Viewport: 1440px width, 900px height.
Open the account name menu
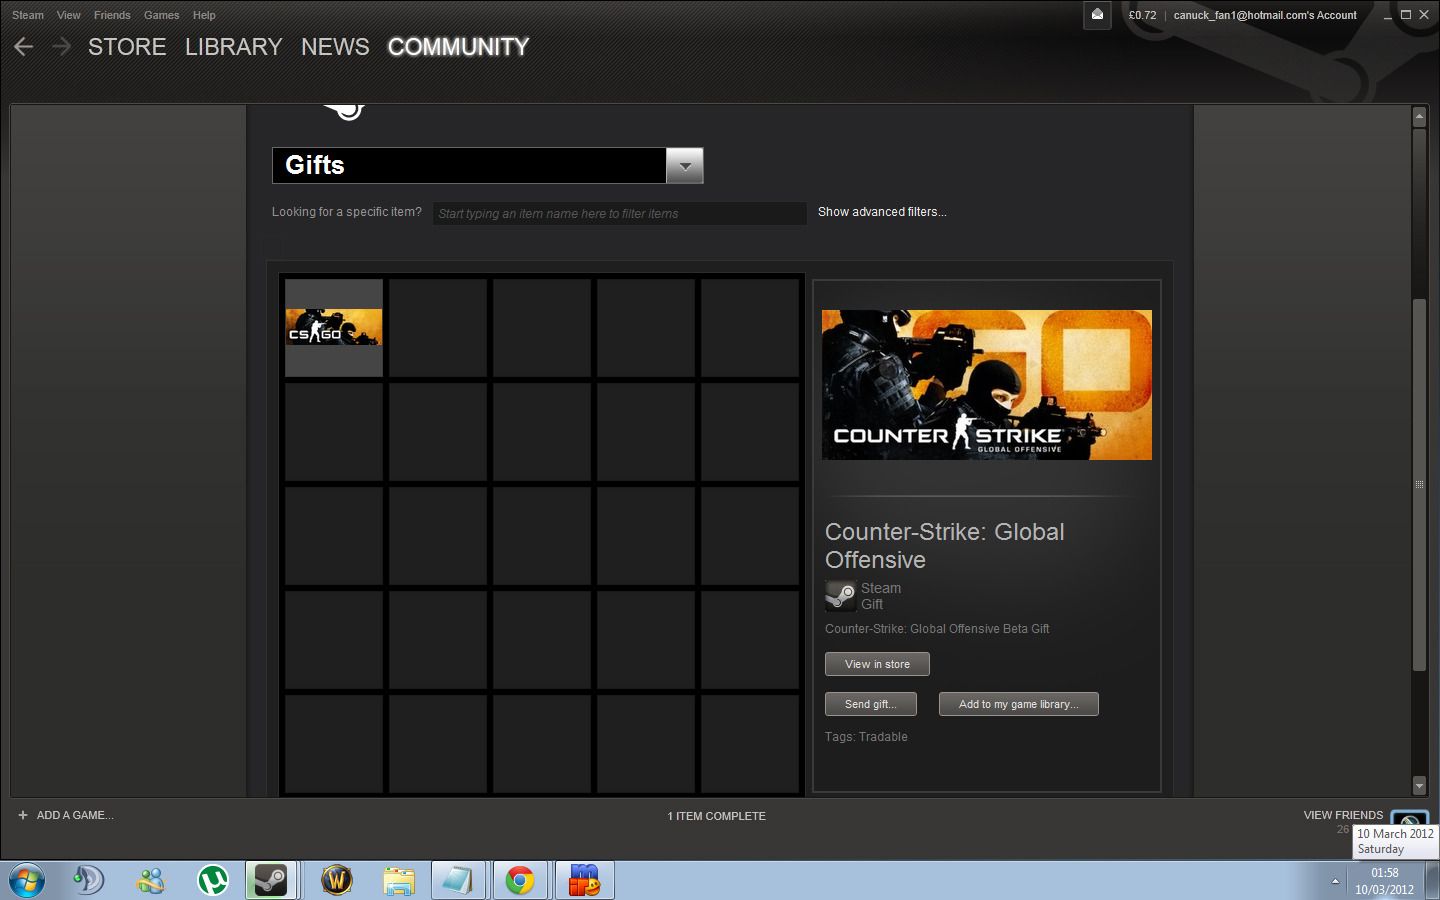[x=1265, y=15]
